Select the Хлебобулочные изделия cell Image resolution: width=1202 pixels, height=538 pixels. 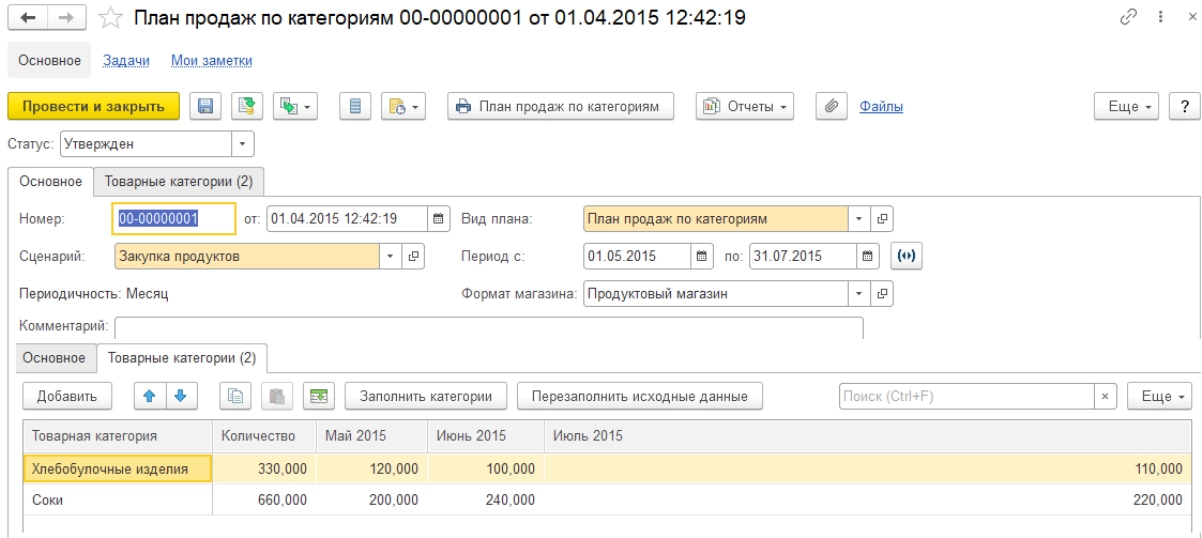coord(117,468)
